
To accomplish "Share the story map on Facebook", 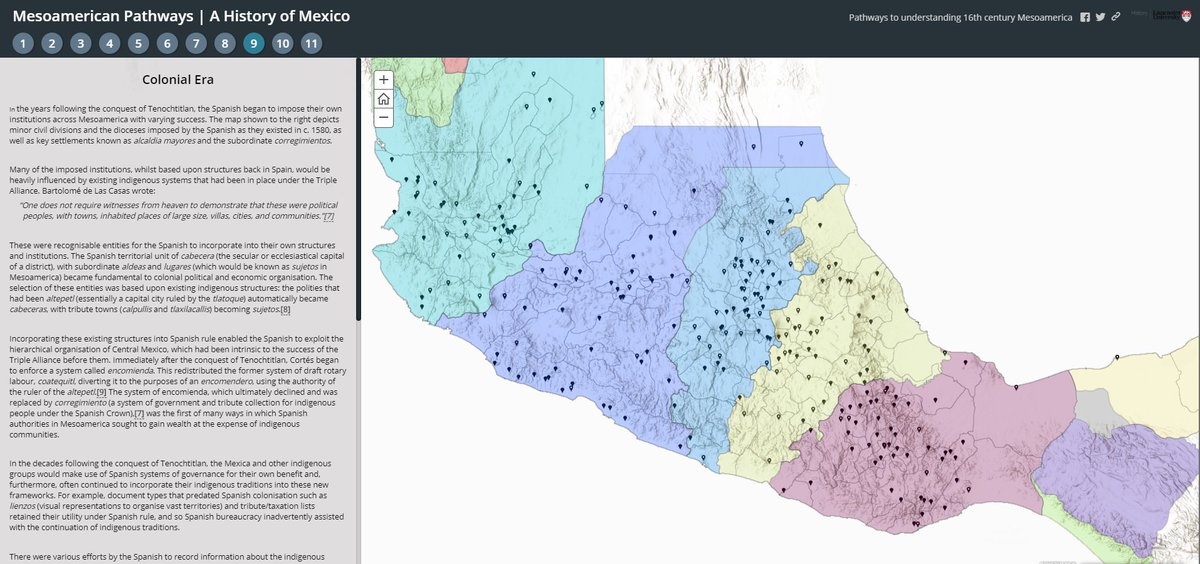I will (x=1085, y=17).
